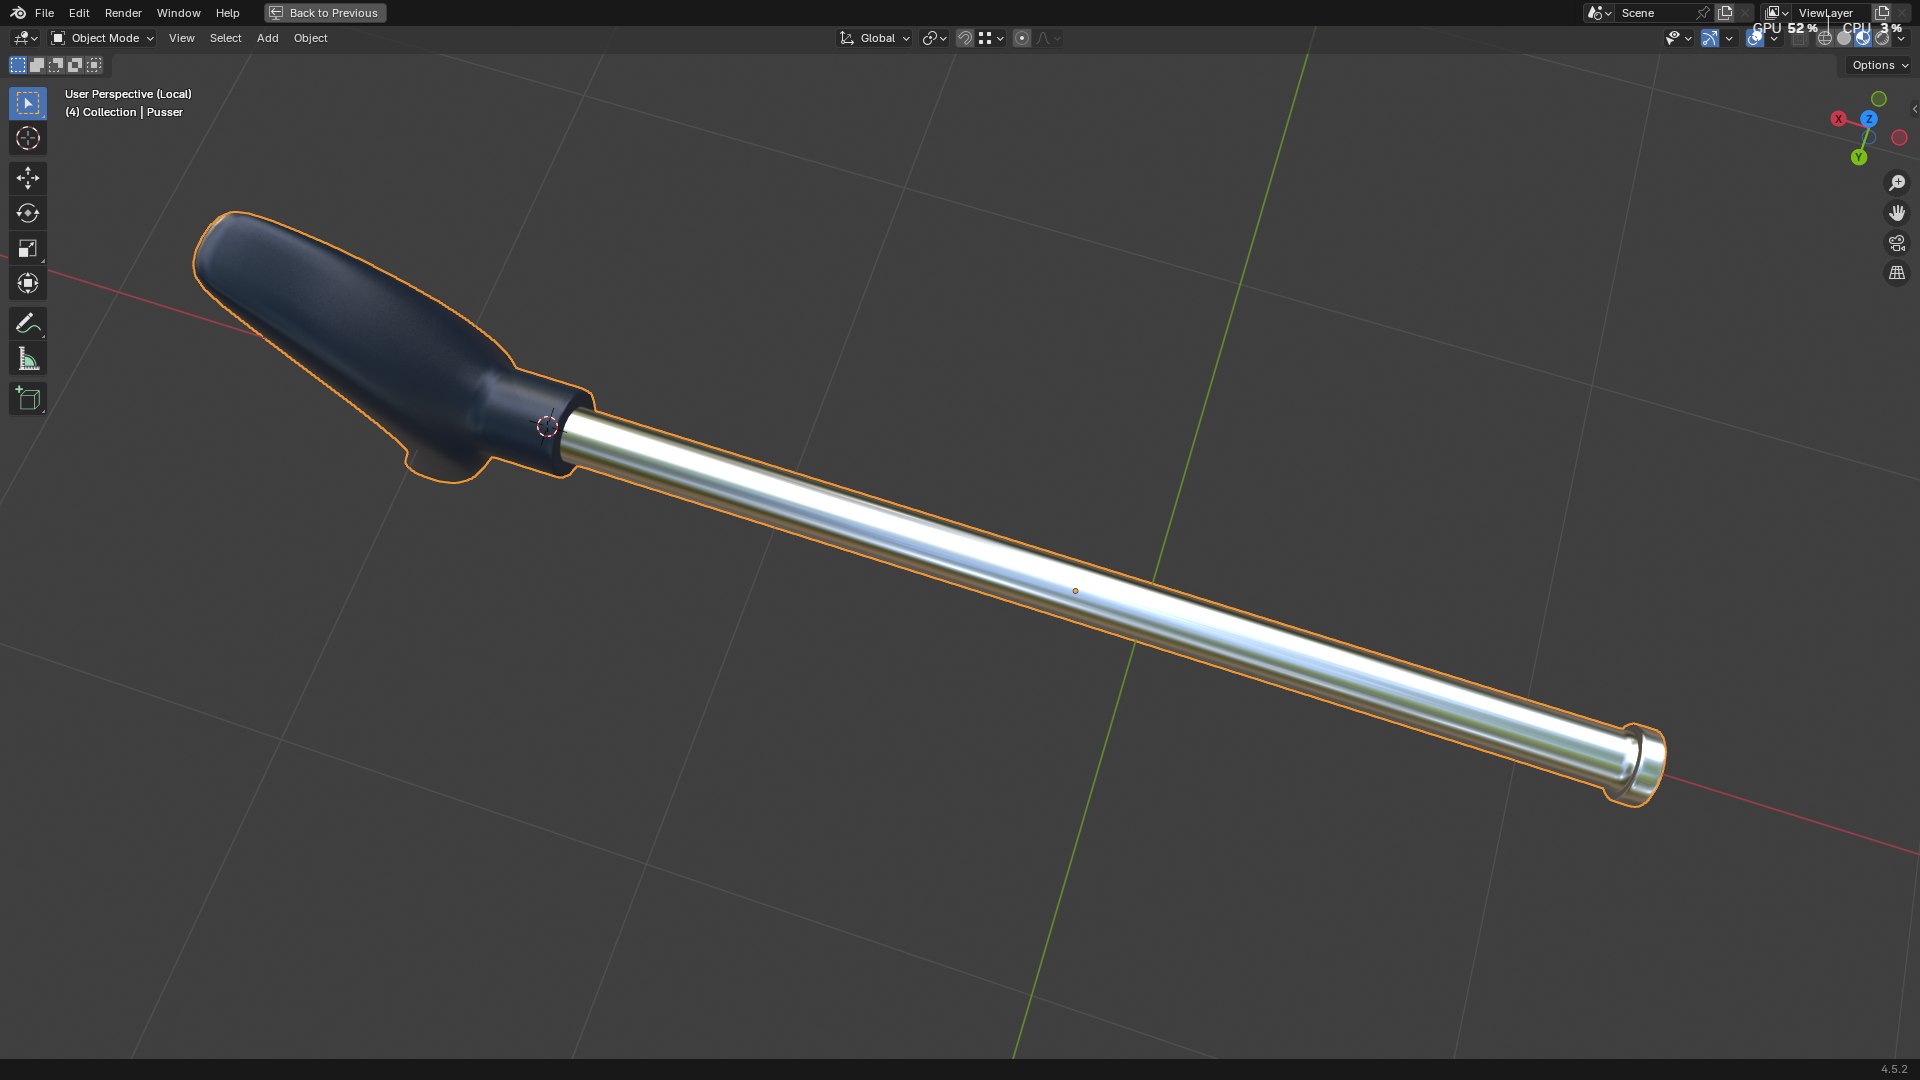This screenshot has width=1920, height=1080.
Task: Select the Annotate pencil tool
Action: (x=28, y=324)
